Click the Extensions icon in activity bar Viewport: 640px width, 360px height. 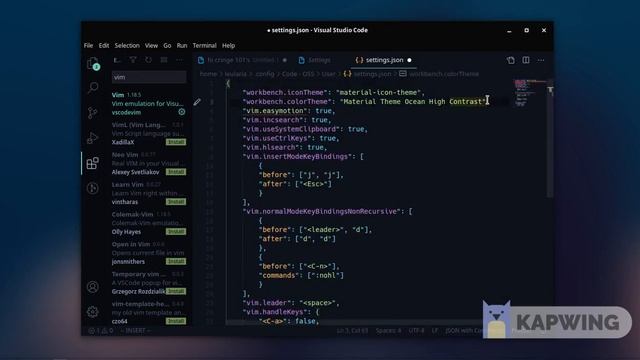[93, 163]
